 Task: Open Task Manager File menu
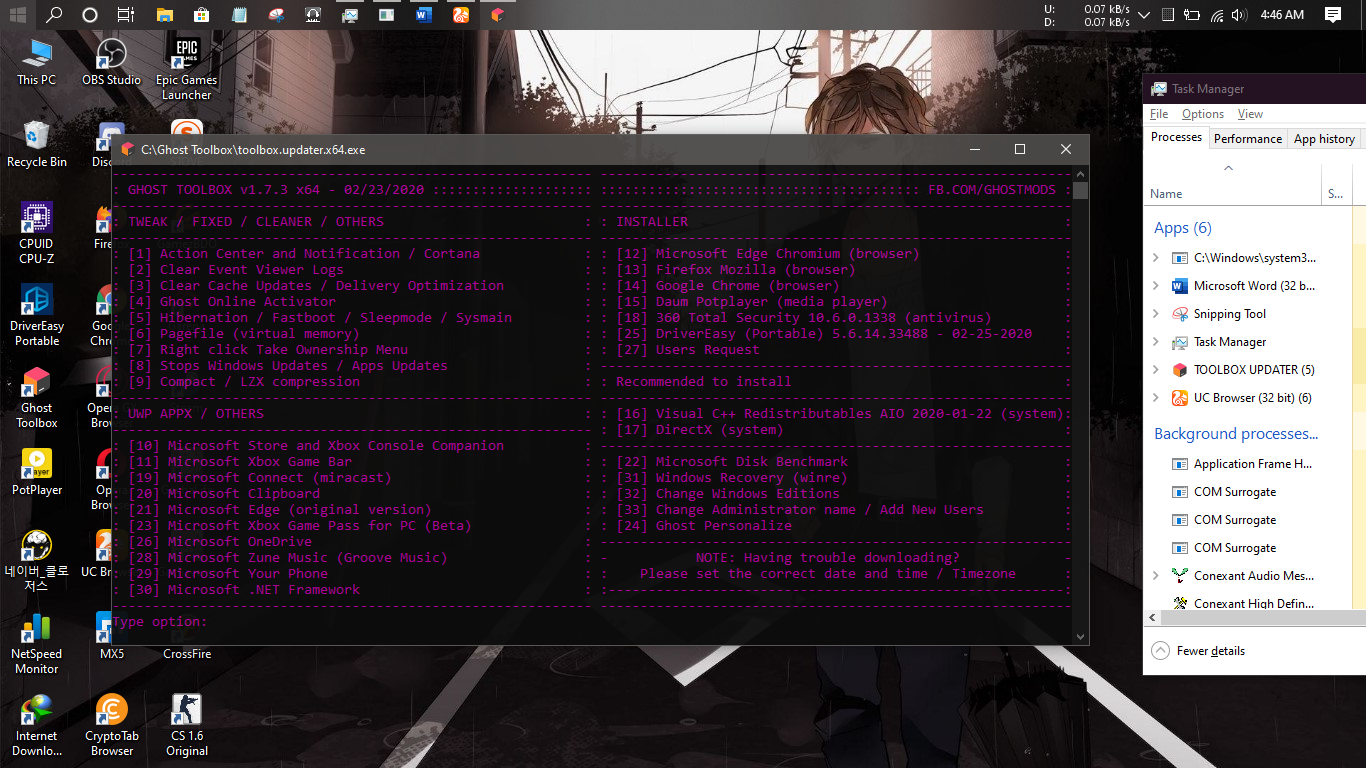point(1159,114)
